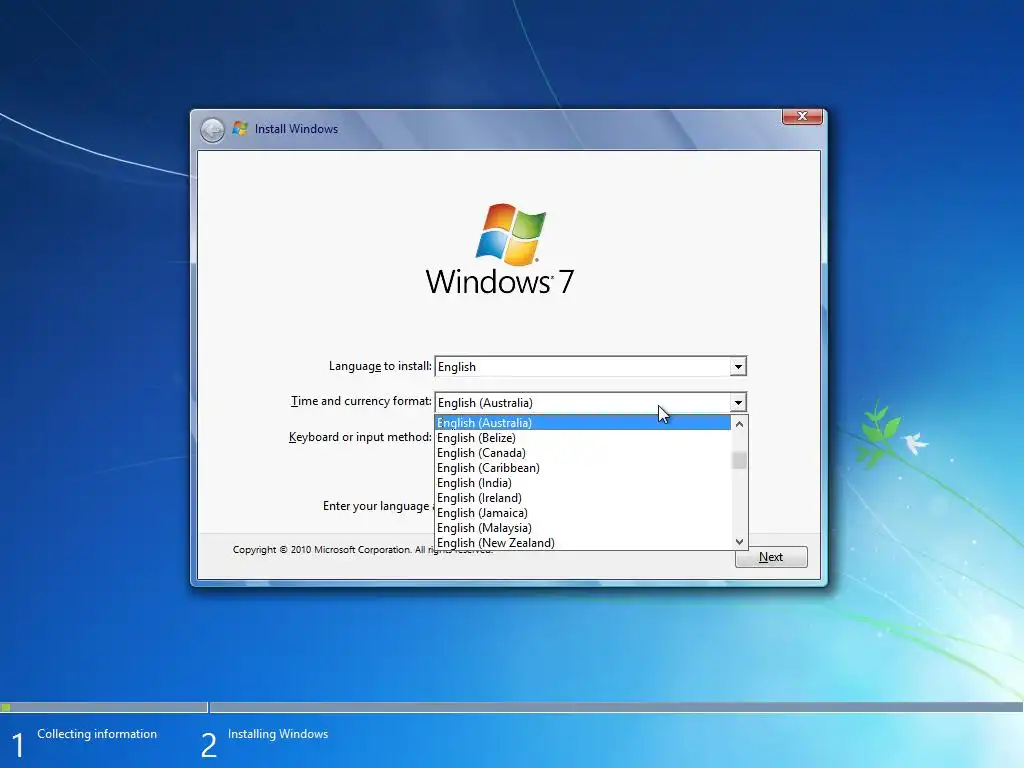
Task: Select English (Belize) from the list
Action: 583,438
